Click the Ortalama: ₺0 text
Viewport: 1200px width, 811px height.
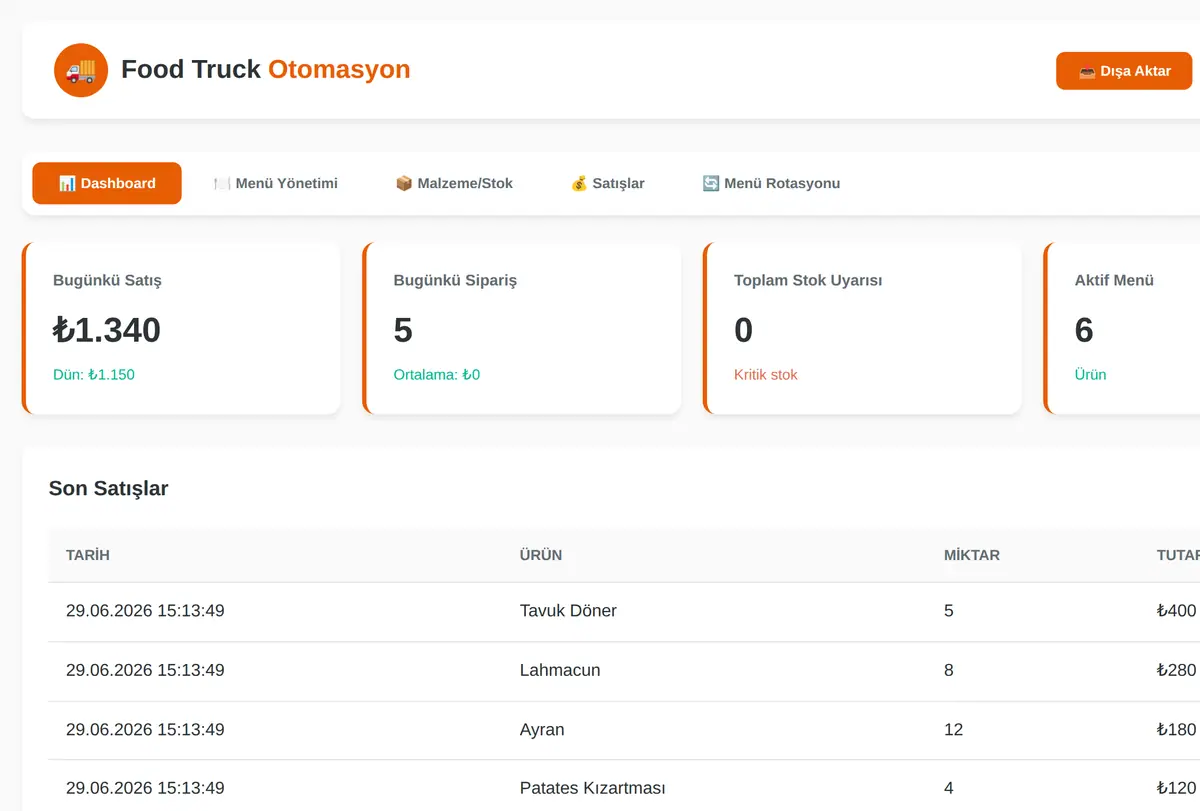[x=437, y=375]
